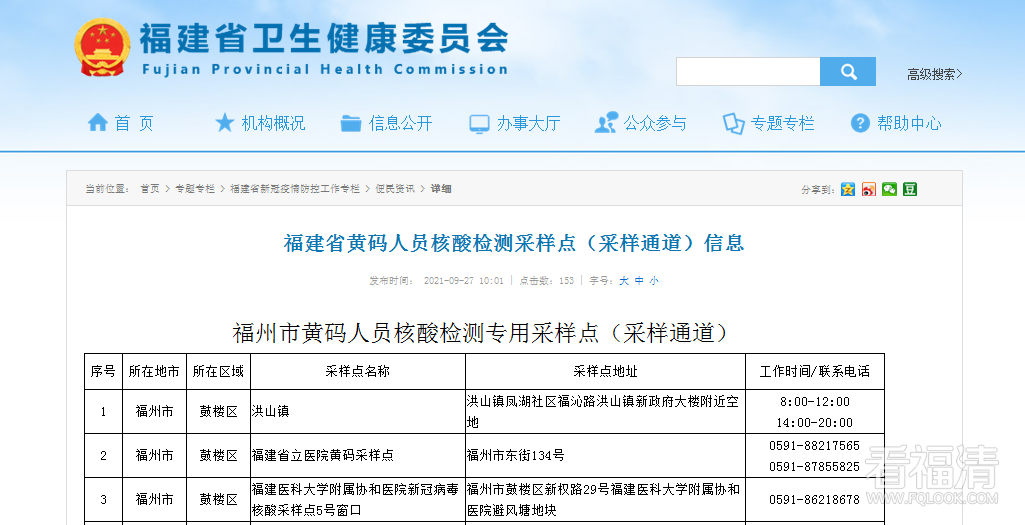Click the 便民资讯 breadcrumb link
1025x525 pixels.
(395, 189)
